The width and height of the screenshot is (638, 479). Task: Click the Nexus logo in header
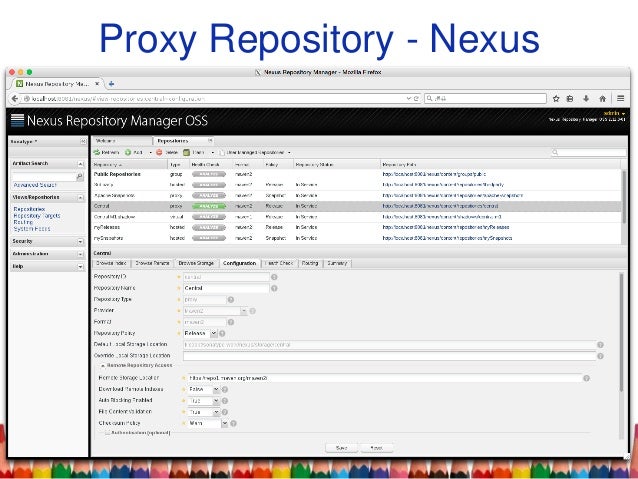pos(17,120)
